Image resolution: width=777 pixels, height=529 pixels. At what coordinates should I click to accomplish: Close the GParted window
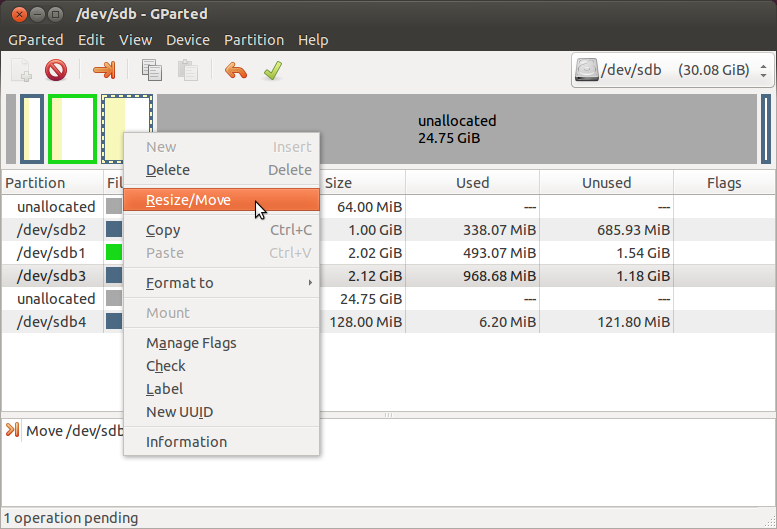19,14
